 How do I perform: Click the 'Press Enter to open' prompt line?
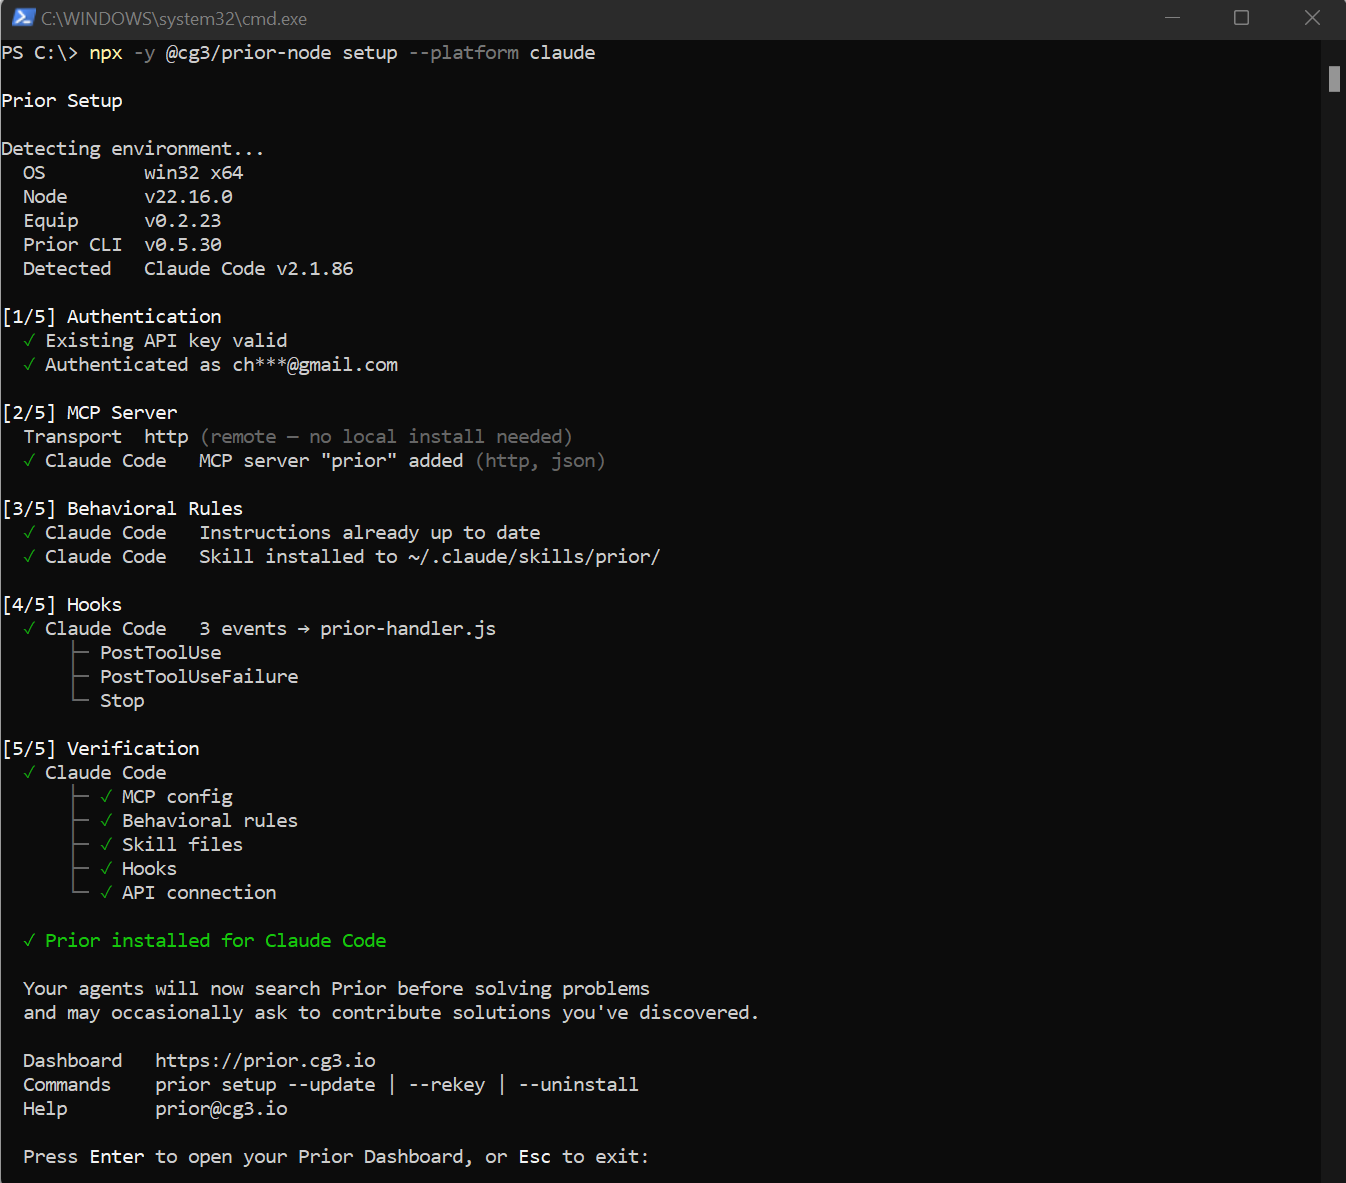(336, 1157)
